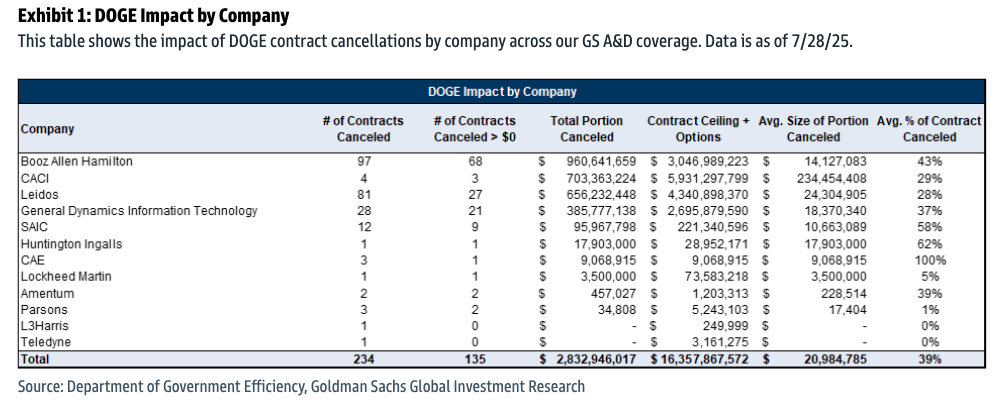Click the CACI company name cell
1002x403 pixels.
(35, 178)
